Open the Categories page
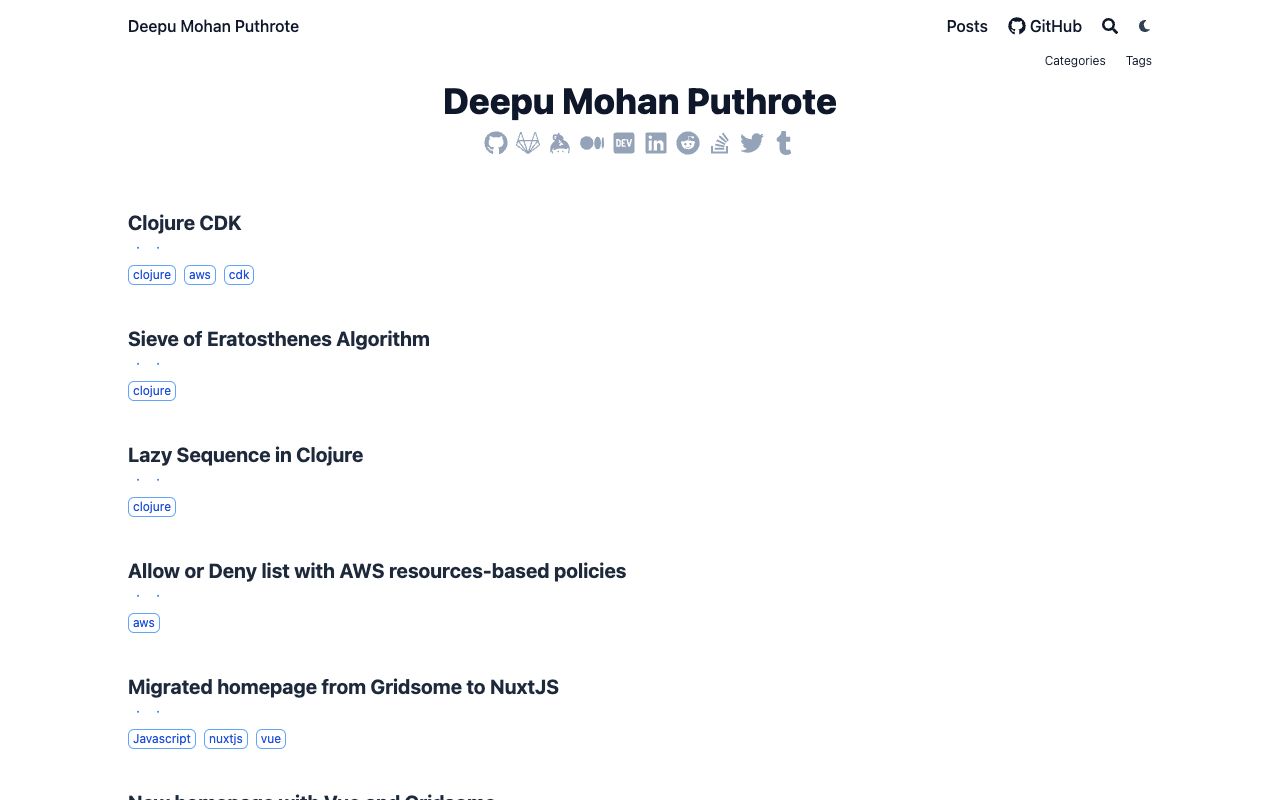1280x800 pixels. (1075, 61)
